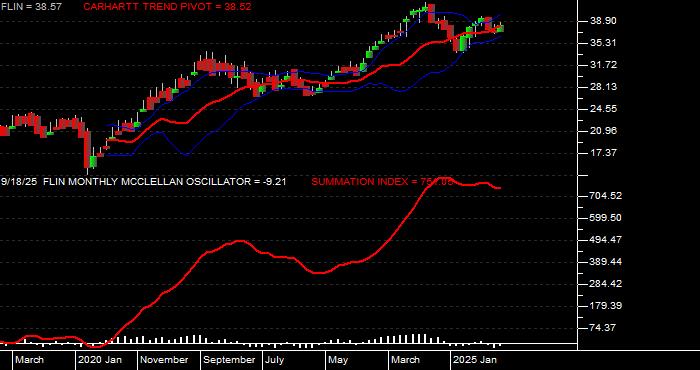The image size is (700, 370).
Task: Click the 38.90 price axis value
Action: point(604,21)
